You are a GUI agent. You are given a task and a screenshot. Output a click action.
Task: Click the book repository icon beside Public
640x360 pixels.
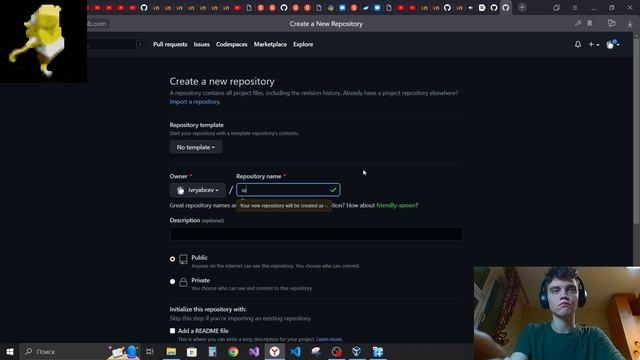183,259
